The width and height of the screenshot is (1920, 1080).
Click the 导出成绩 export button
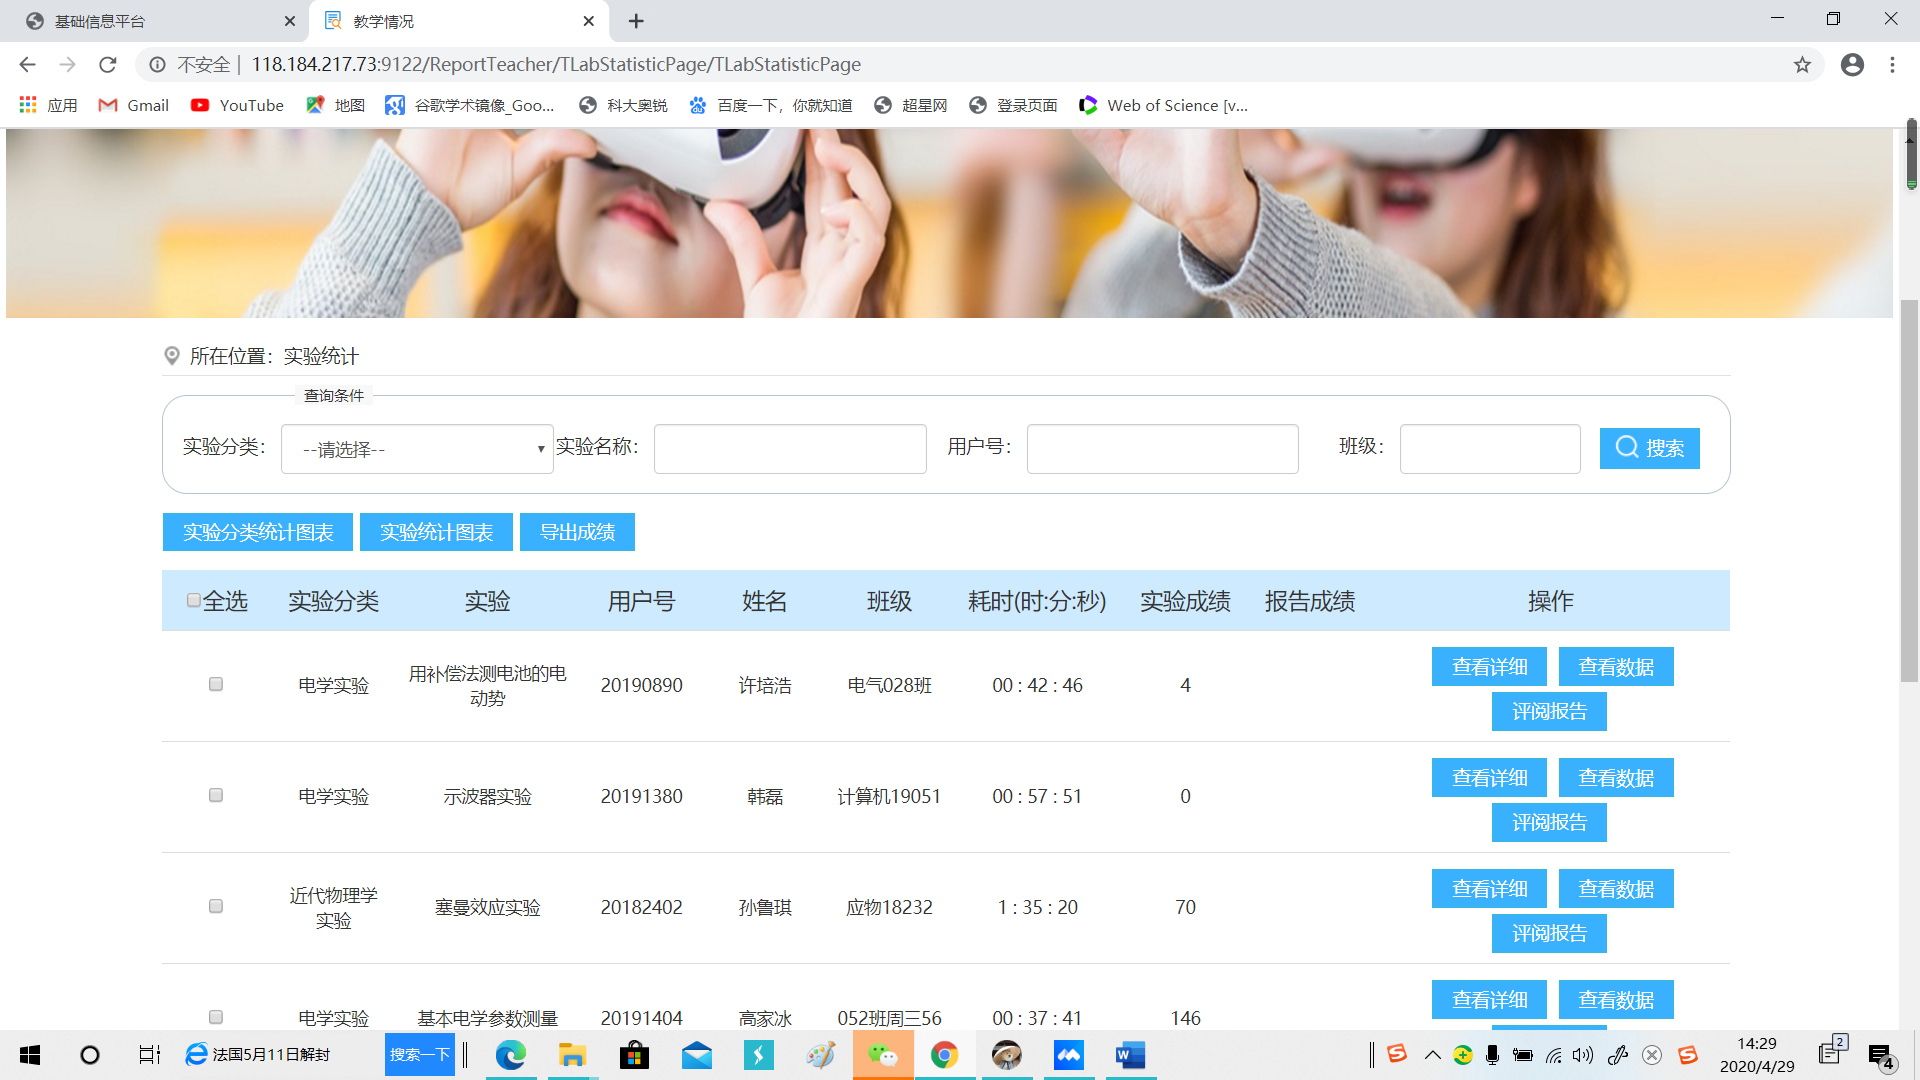pos(577,532)
